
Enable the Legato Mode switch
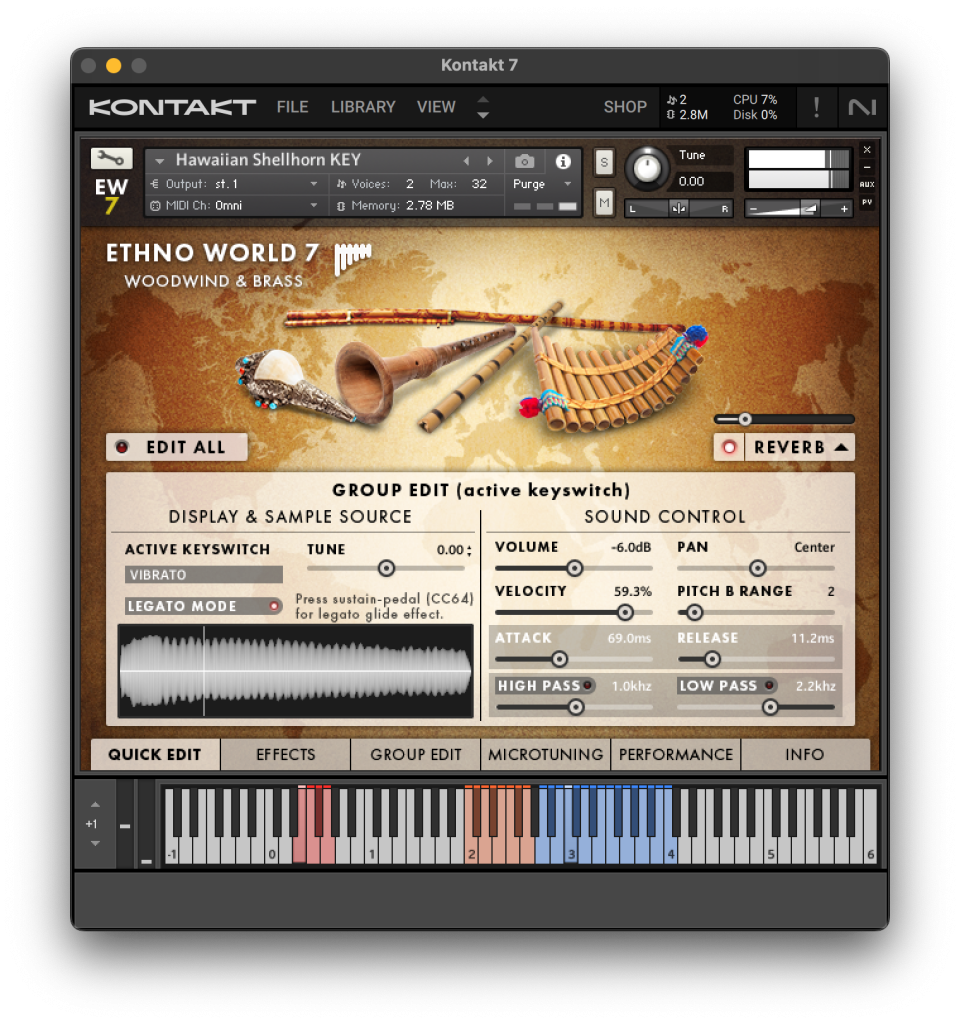click(x=273, y=606)
